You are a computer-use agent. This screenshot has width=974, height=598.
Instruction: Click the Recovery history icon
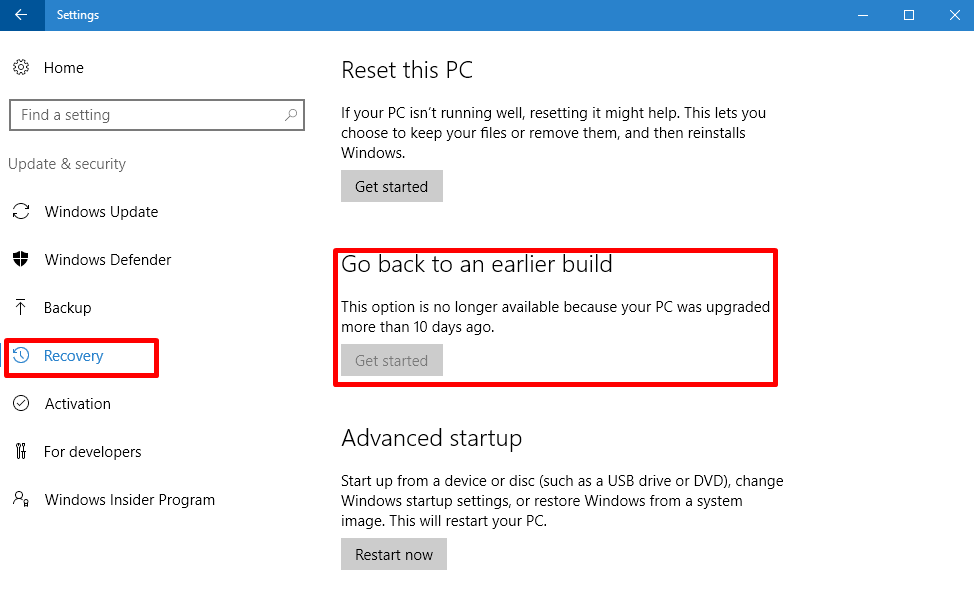point(21,356)
